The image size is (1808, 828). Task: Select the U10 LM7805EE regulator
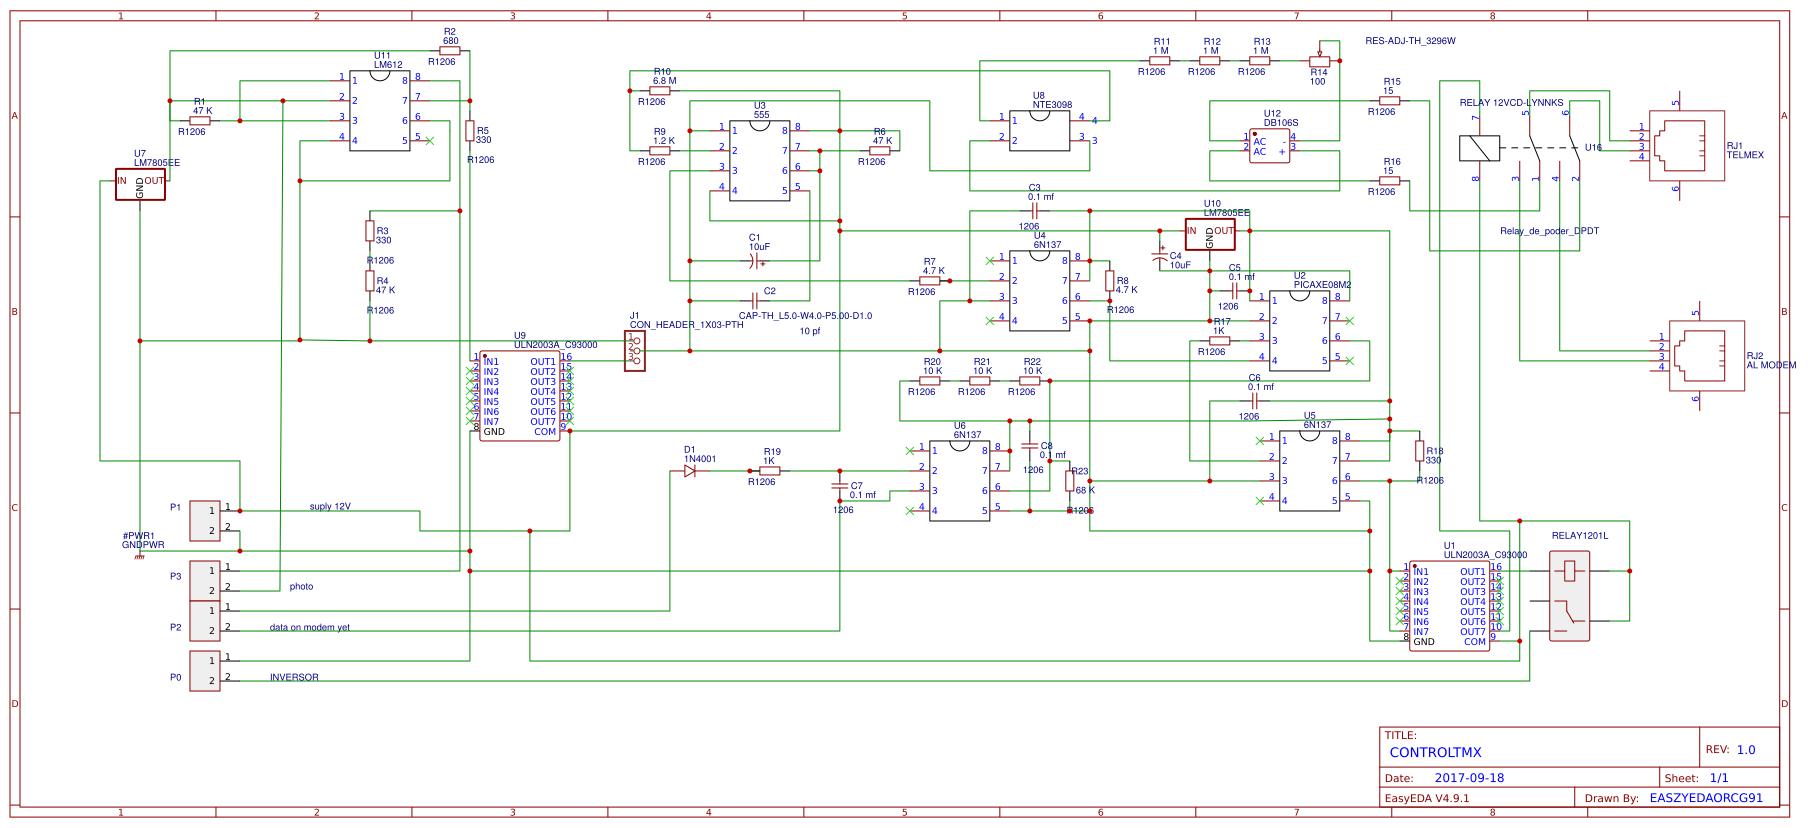(1210, 234)
